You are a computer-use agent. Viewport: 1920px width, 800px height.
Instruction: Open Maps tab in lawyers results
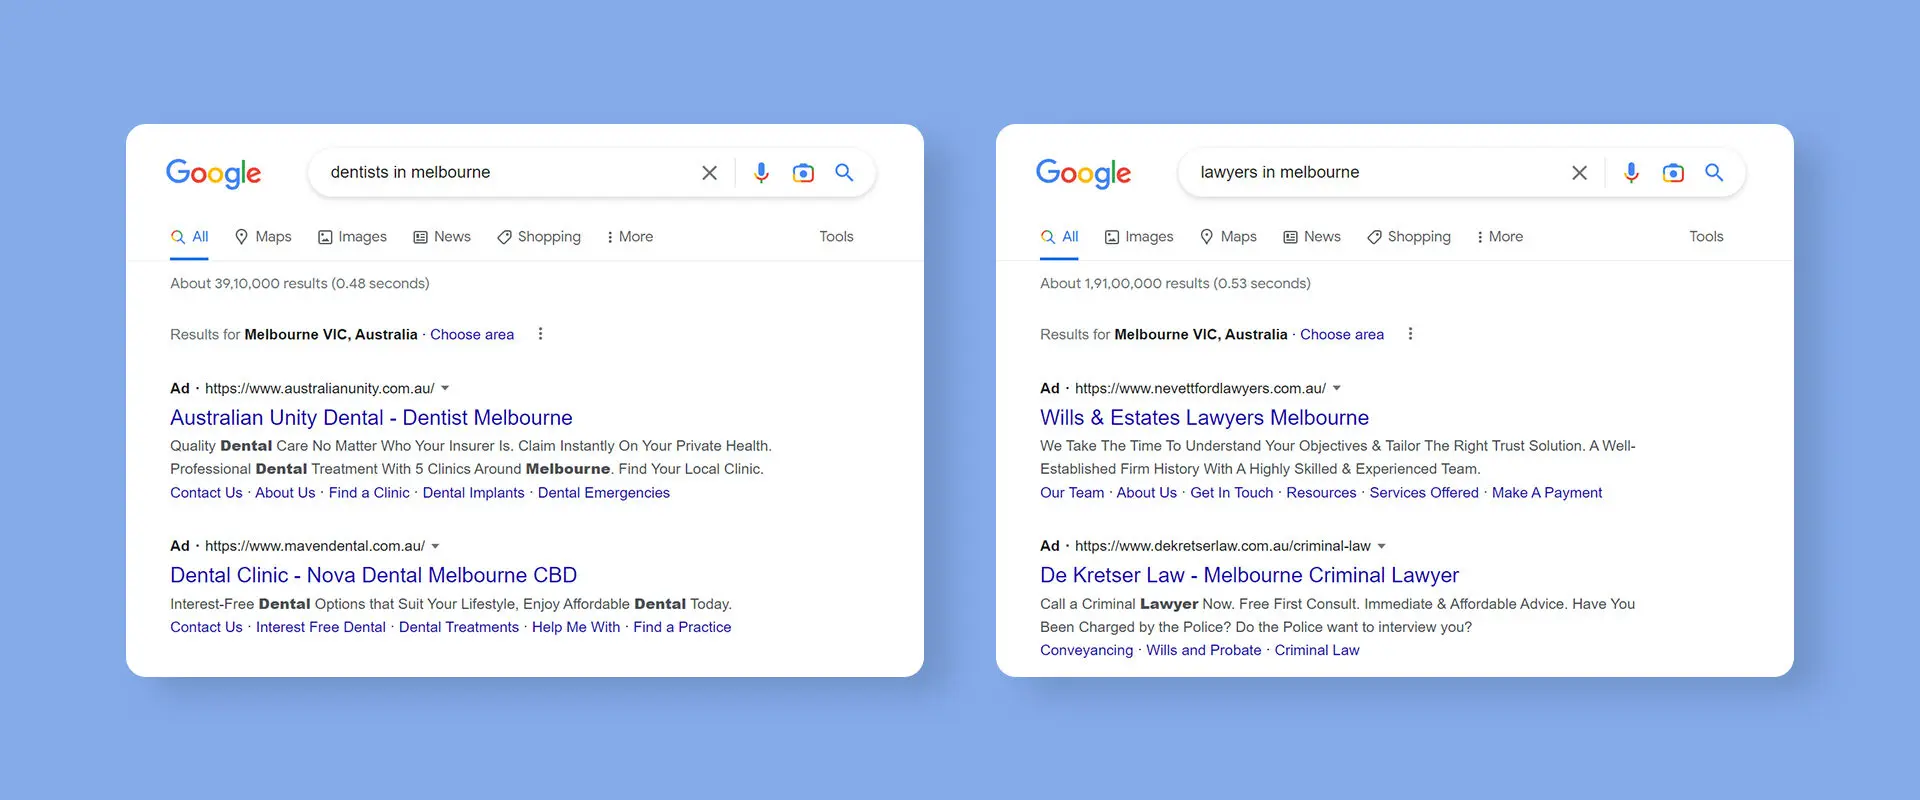(x=1229, y=237)
